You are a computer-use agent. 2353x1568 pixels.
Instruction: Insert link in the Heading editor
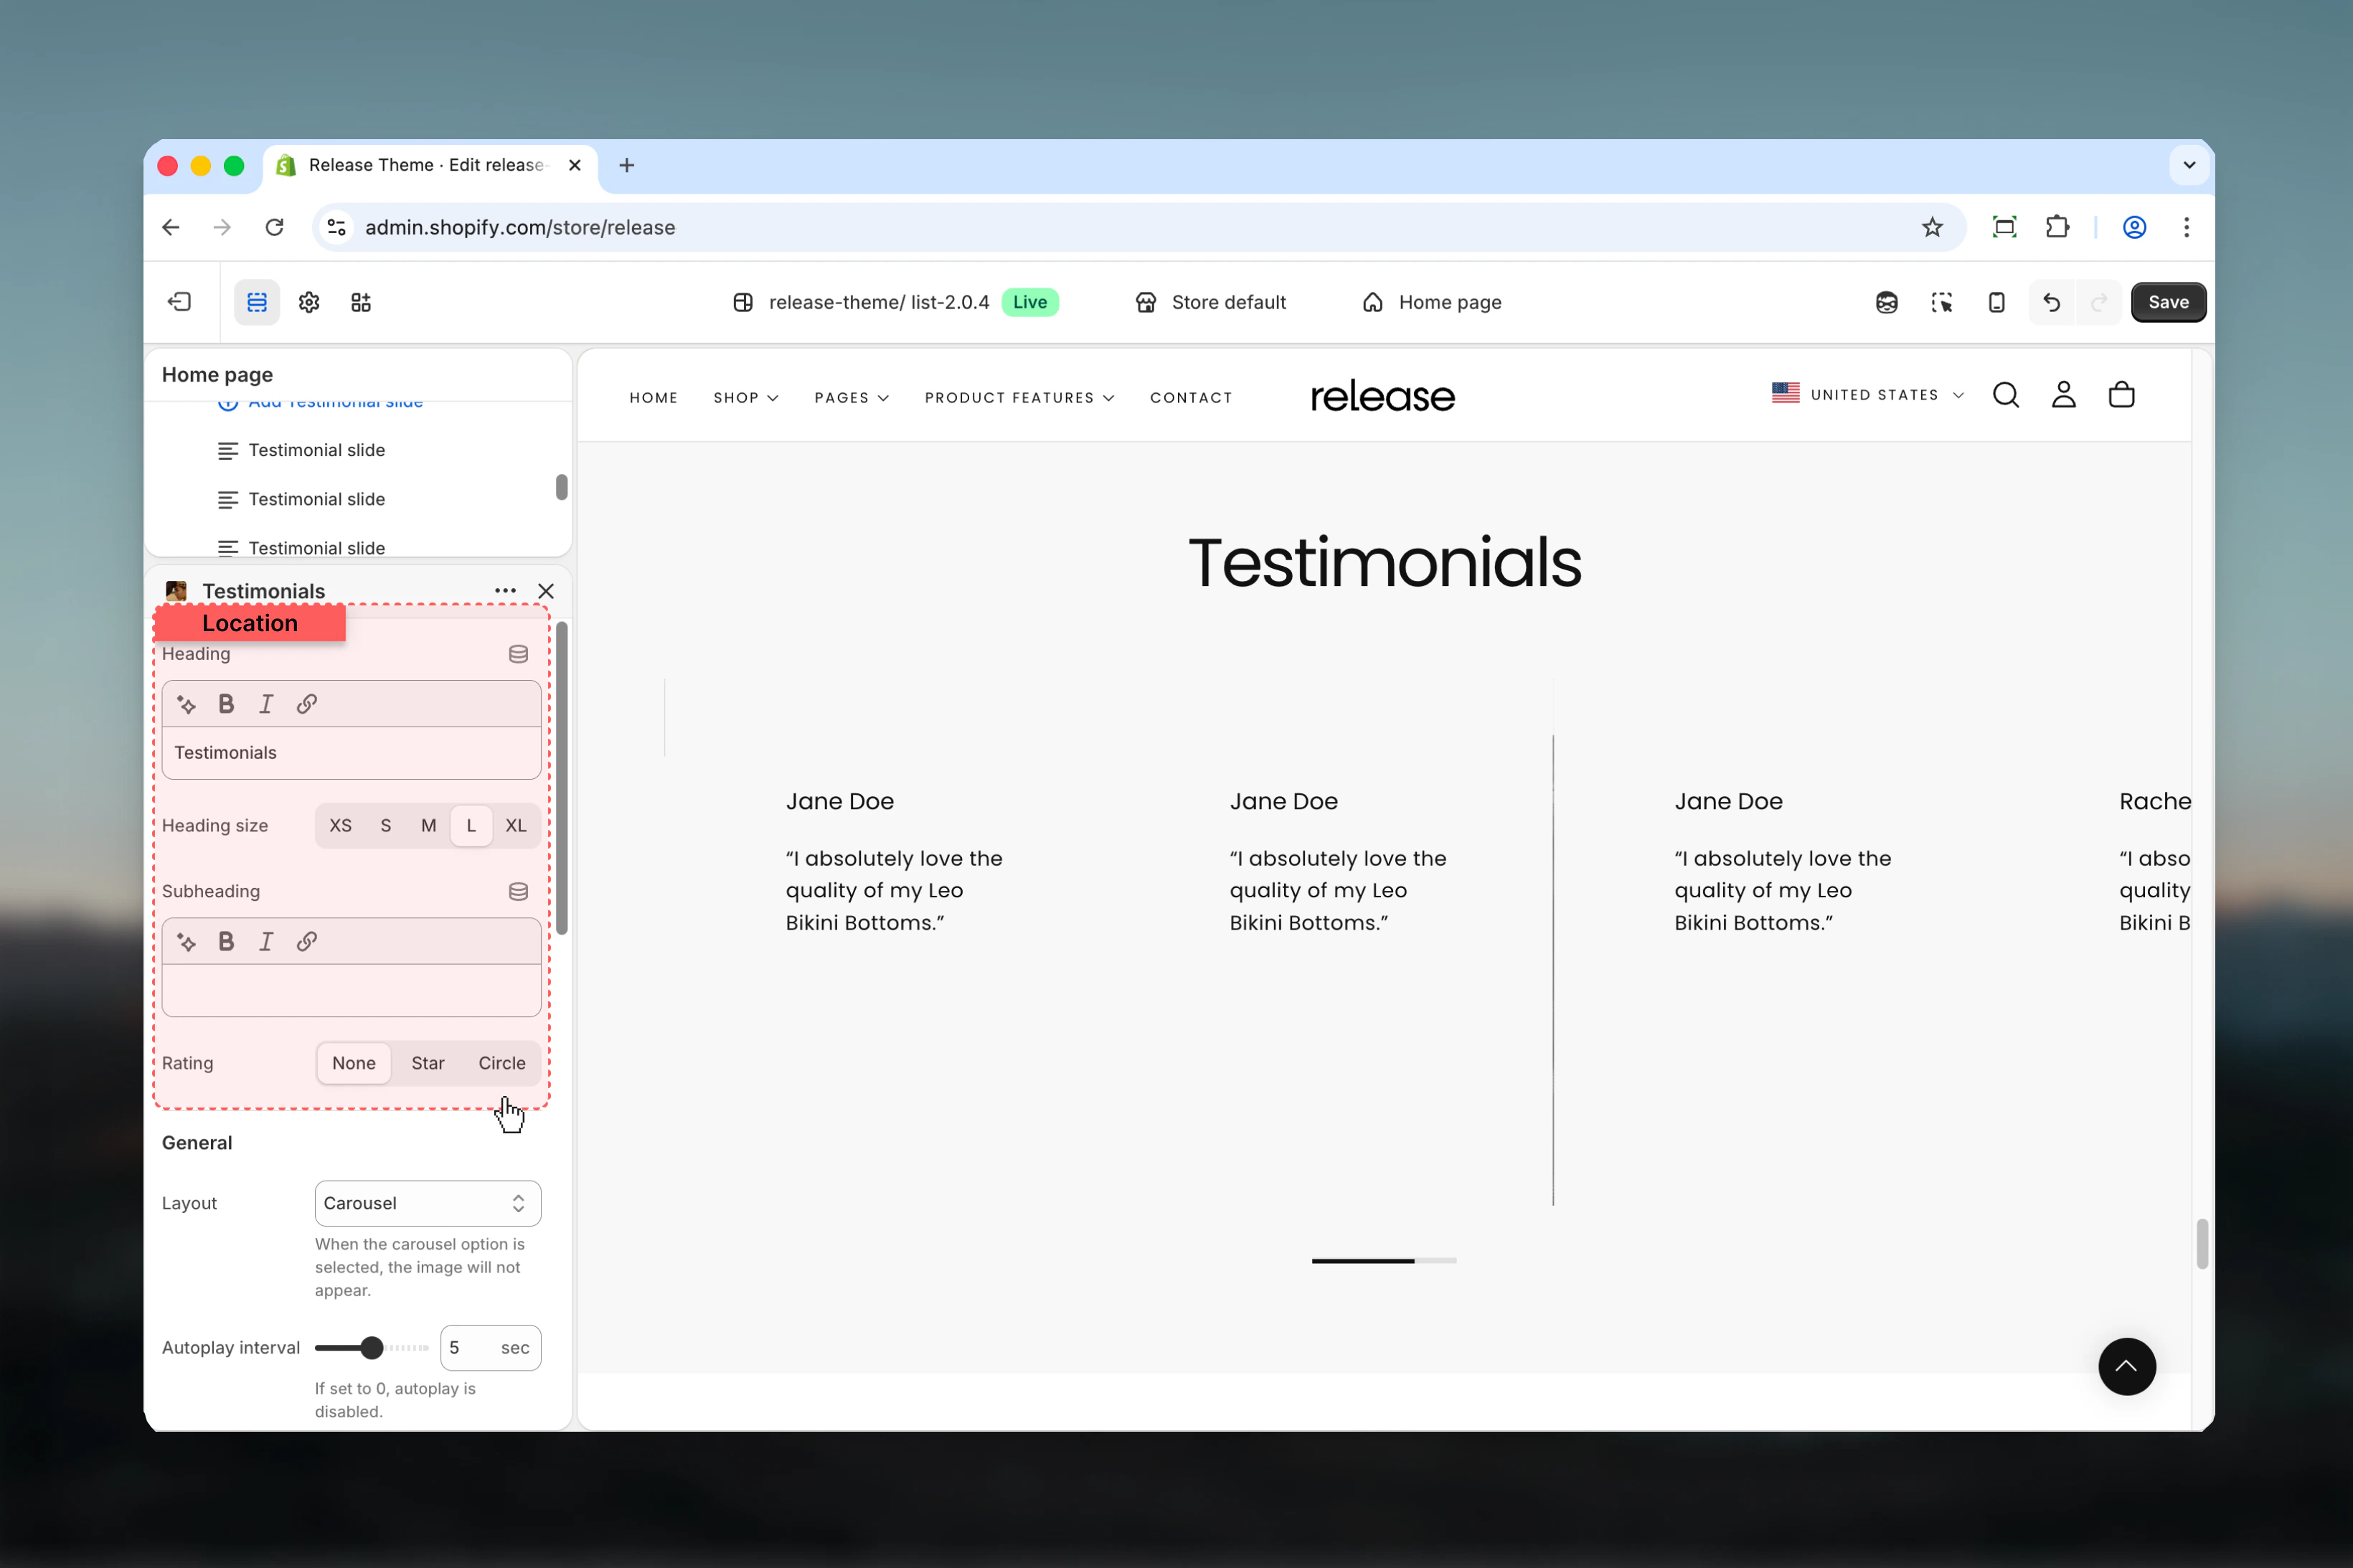pyautogui.click(x=307, y=704)
